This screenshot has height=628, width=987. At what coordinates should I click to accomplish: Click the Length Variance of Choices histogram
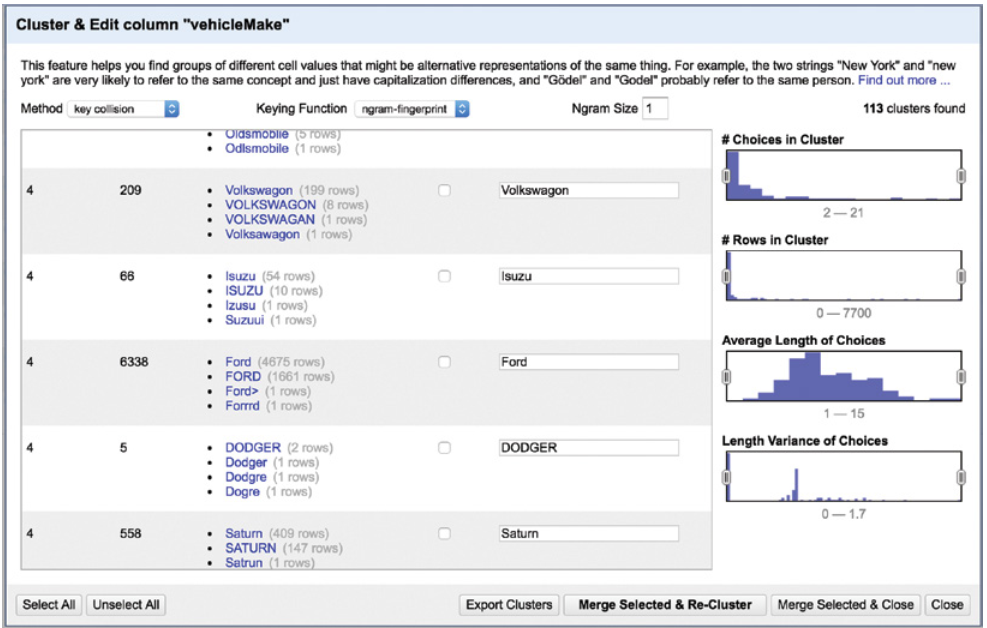click(x=843, y=476)
